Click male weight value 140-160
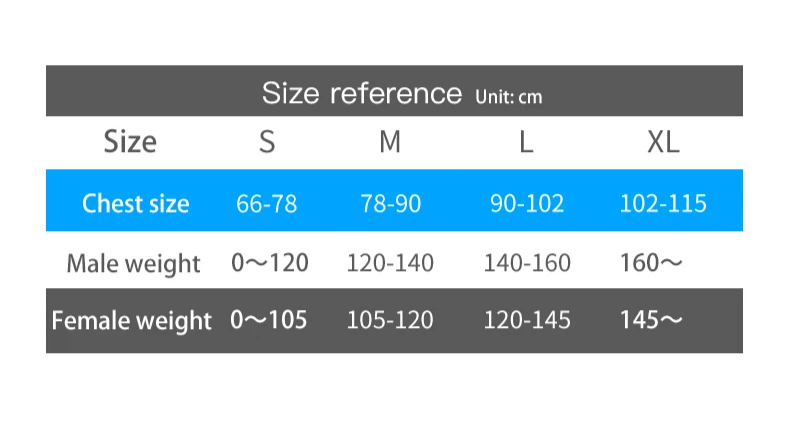790x444 pixels. [x=527, y=263]
